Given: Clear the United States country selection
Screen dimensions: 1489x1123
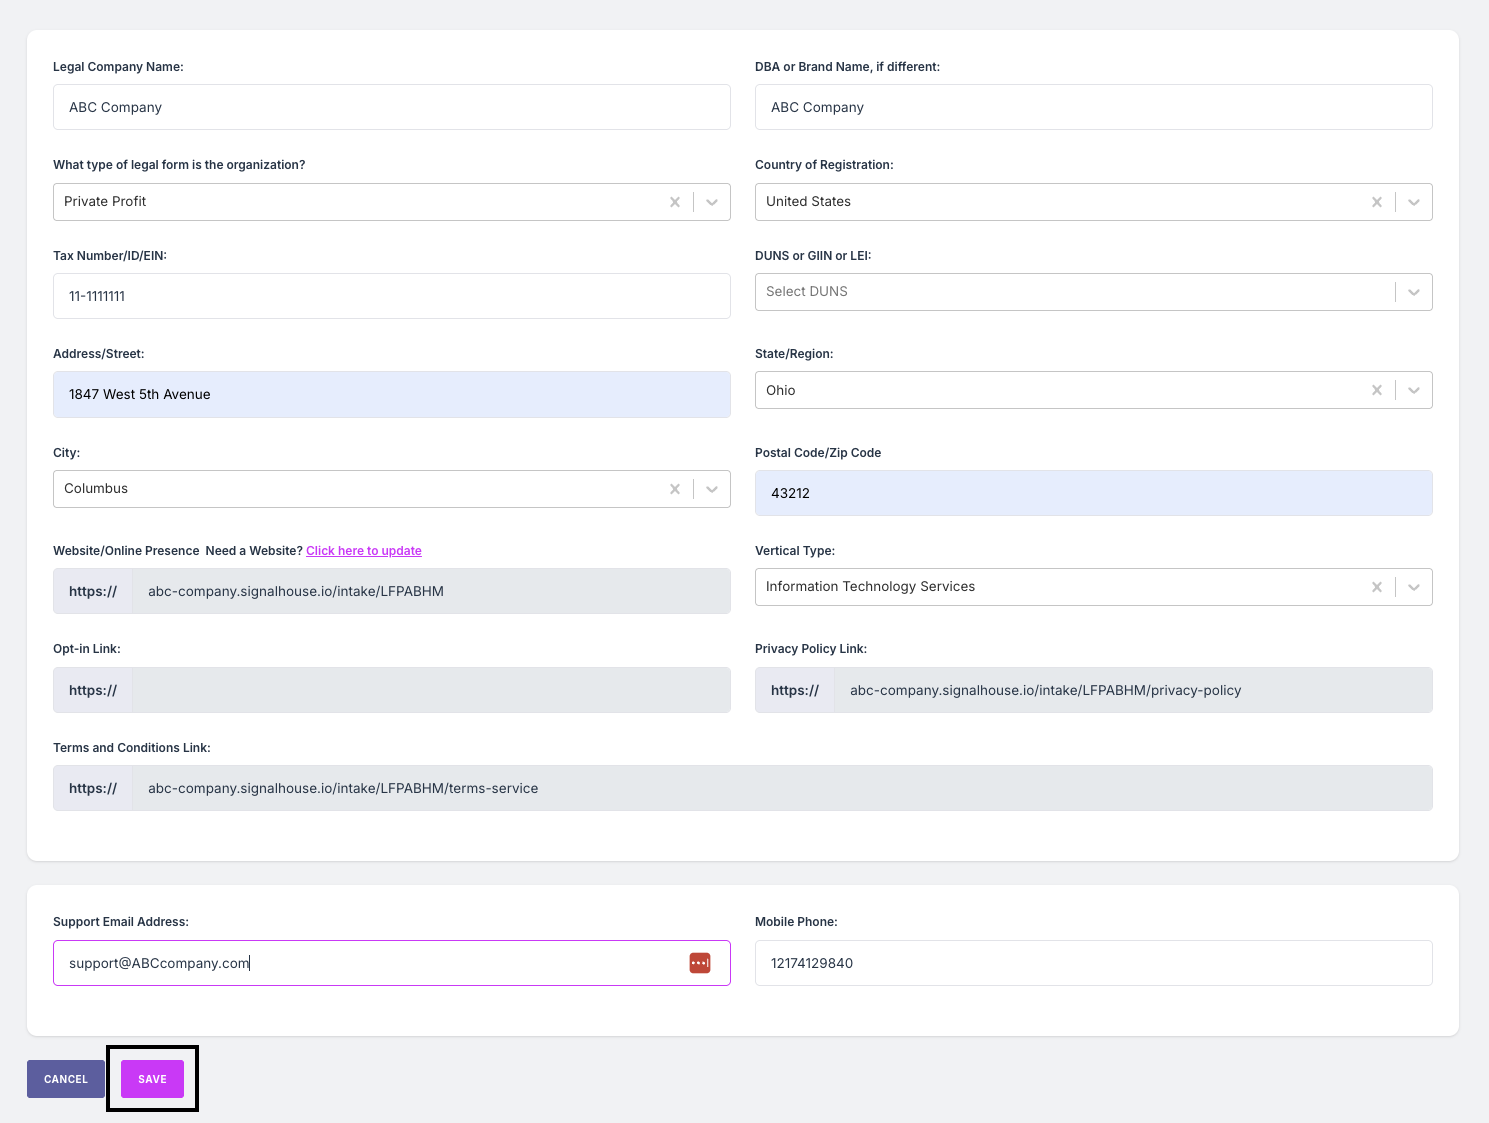Looking at the screenshot, I should (x=1377, y=202).
